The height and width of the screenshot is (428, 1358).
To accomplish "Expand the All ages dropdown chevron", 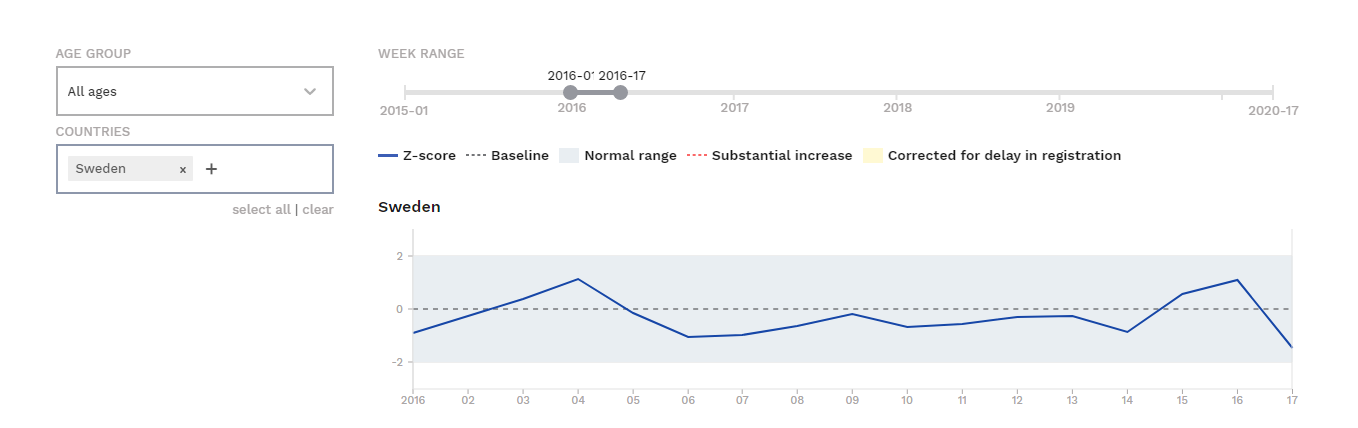I will click(x=310, y=92).
